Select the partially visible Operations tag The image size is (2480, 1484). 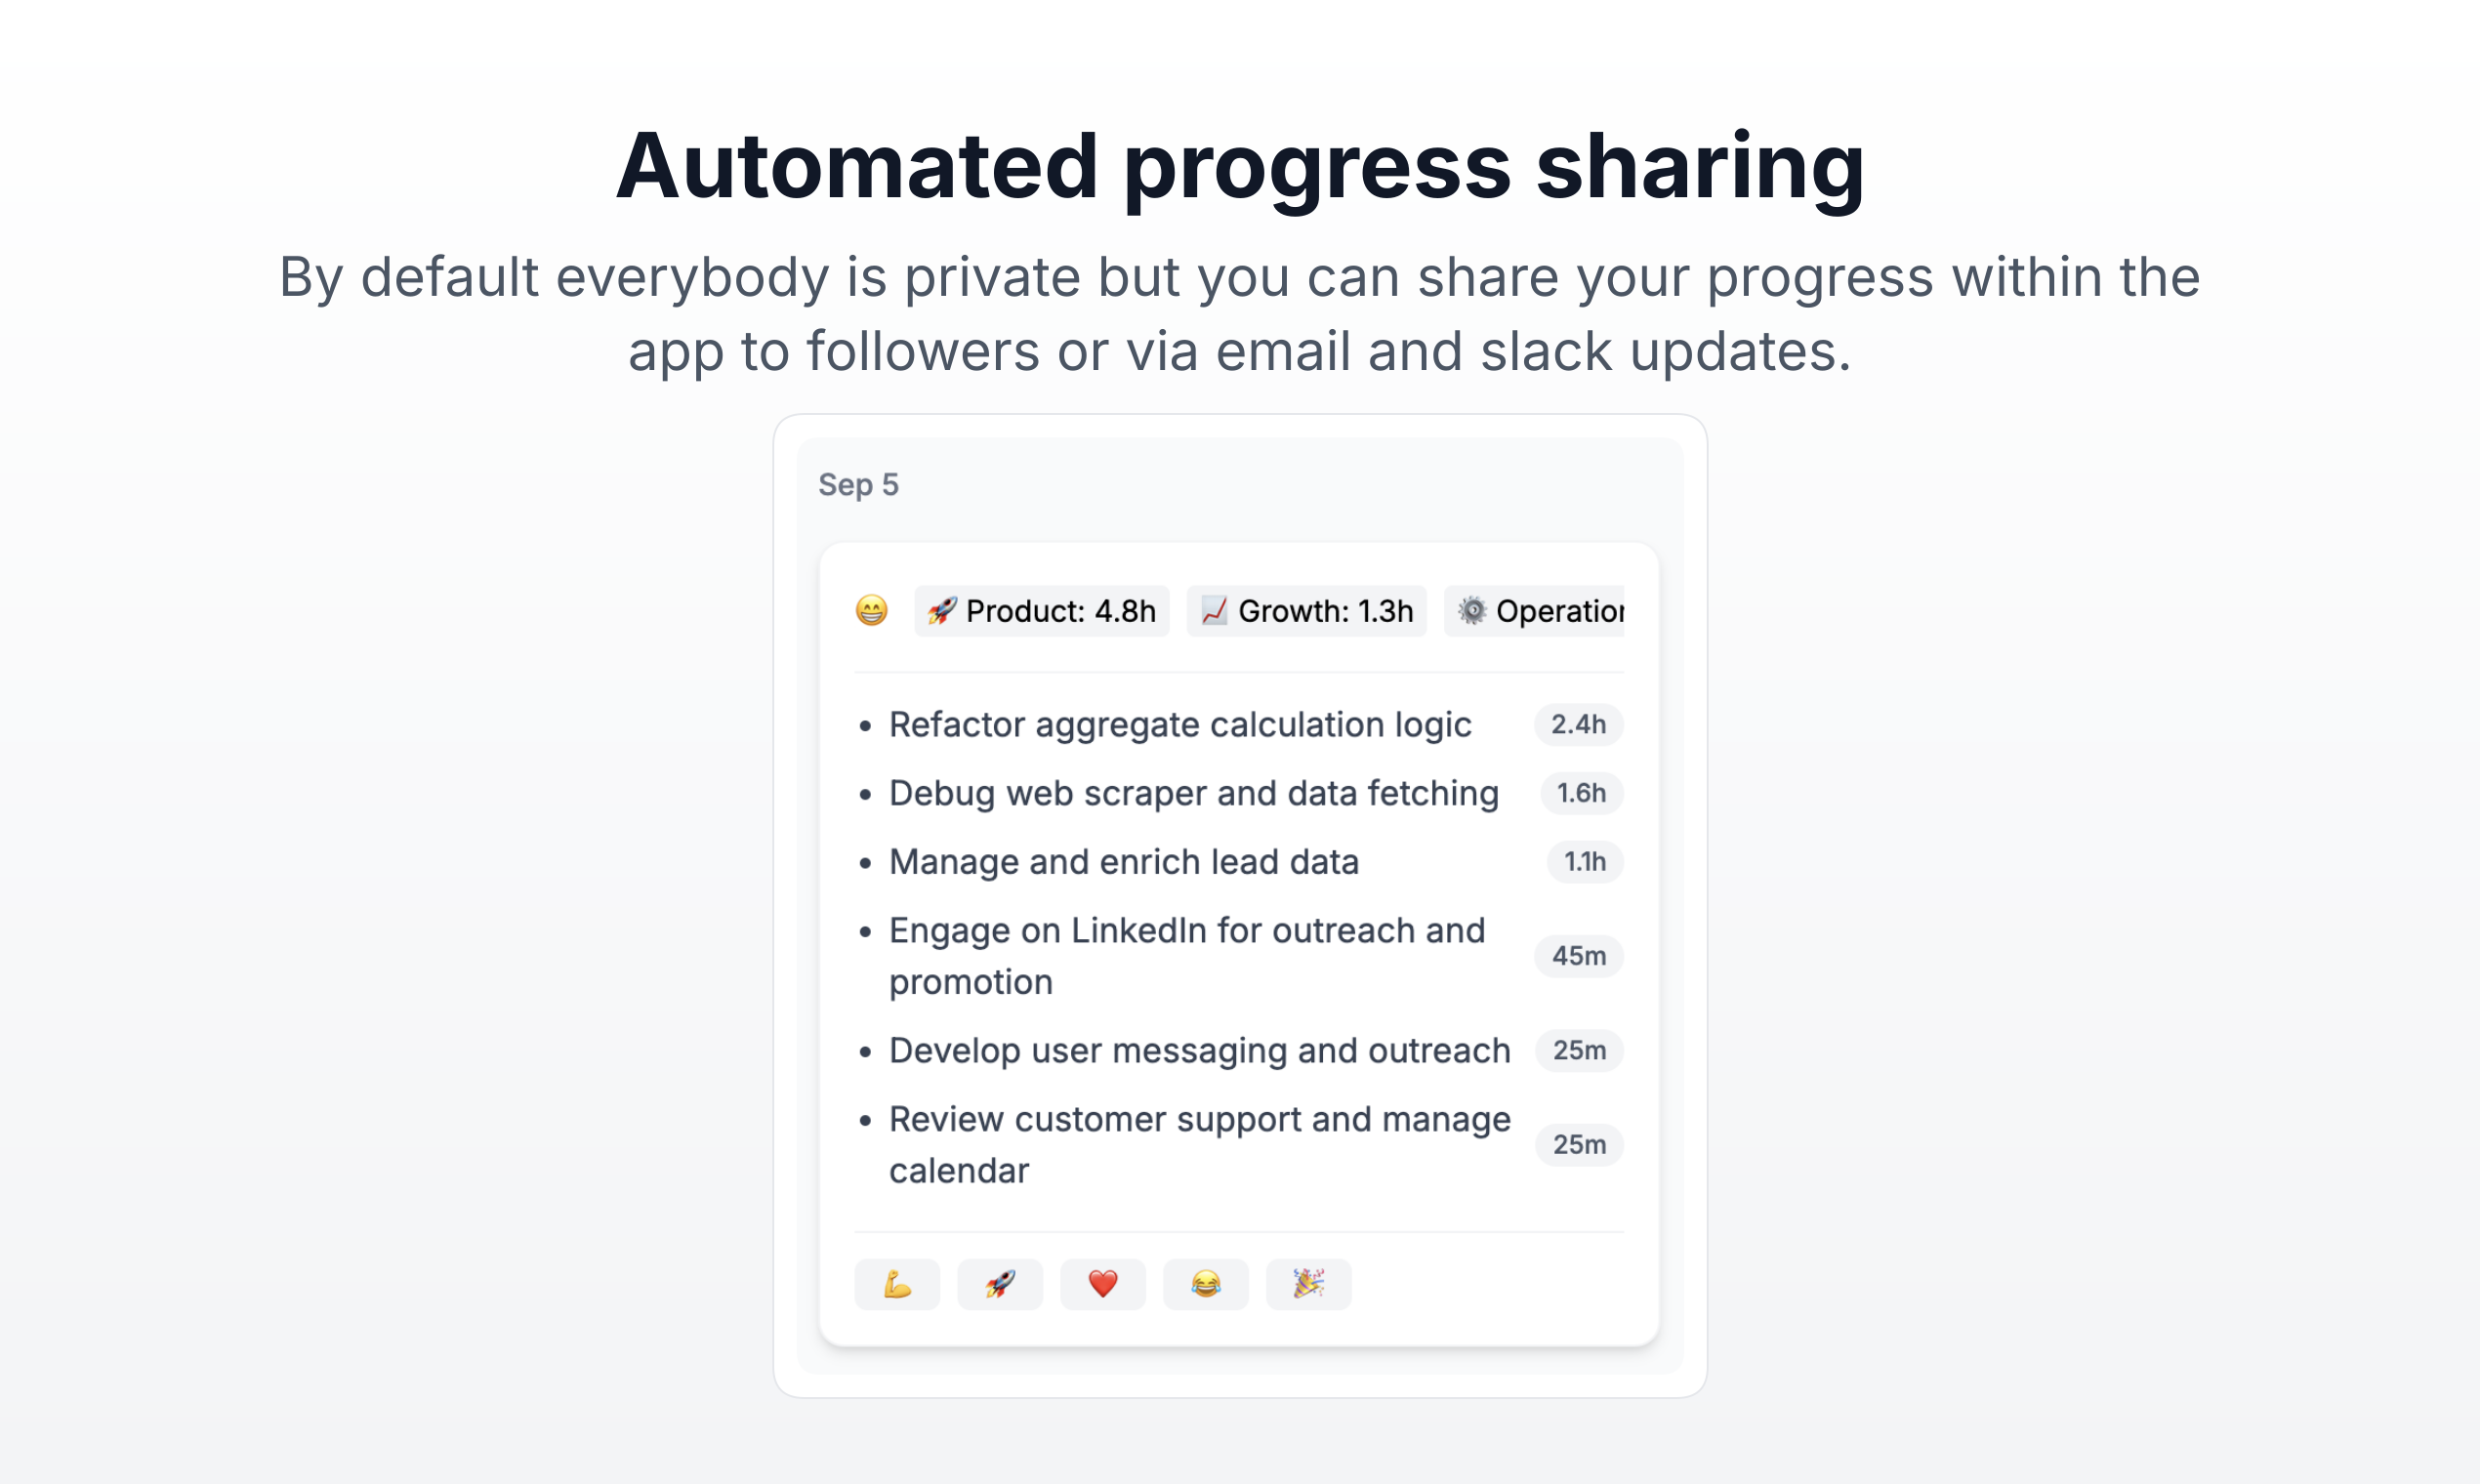[x=1537, y=611]
